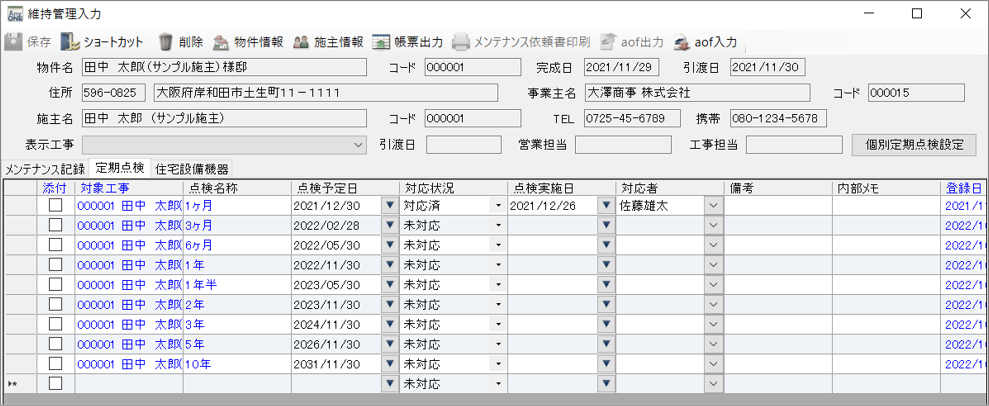
Task: Check the 添付 box for 1ヶ月 row
Action: (x=56, y=205)
